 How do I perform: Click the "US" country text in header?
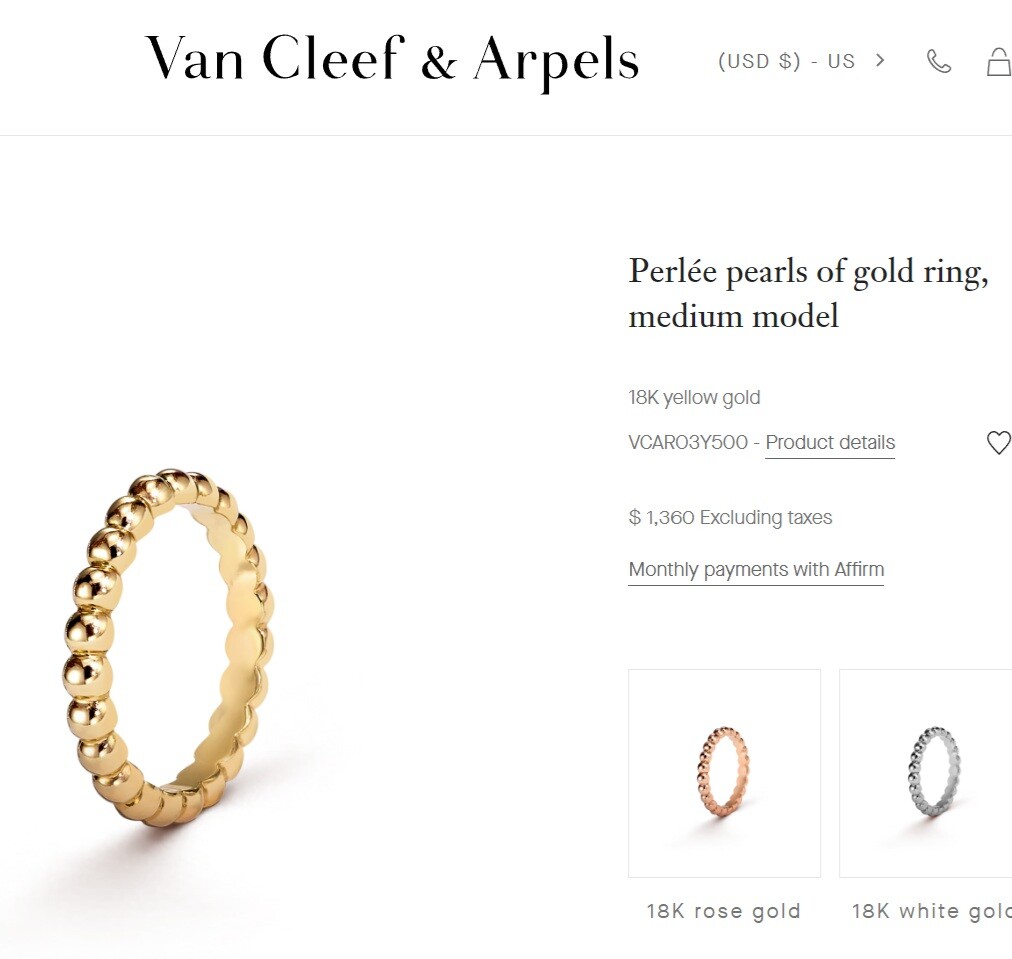pyautogui.click(x=841, y=61)
